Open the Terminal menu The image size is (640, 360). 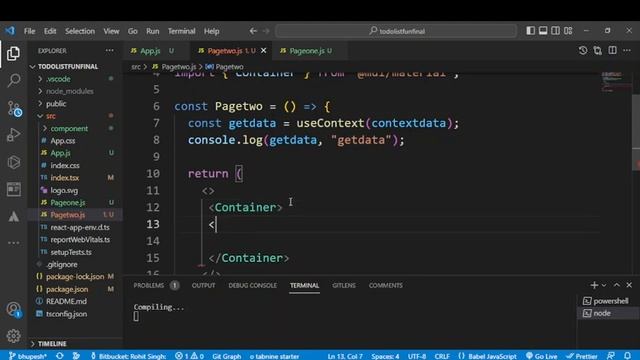pyautogui.click(x=182, y=31)
